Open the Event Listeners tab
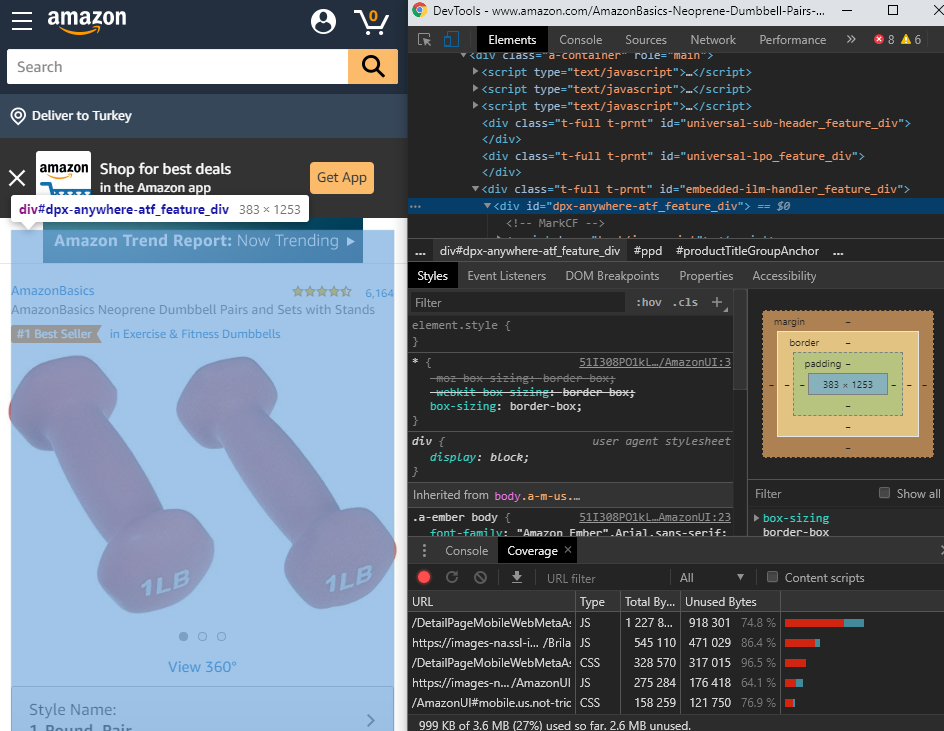This screenshot has width=944, height=731. (506, 276)
